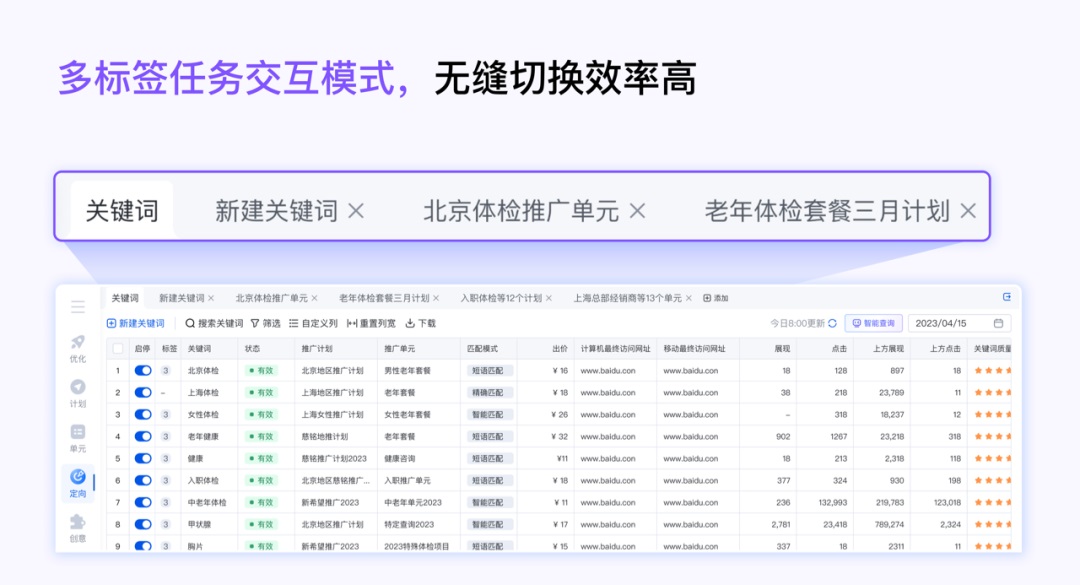Toggle off the switch for 北京体检 row
1080x585 pixels.
coord(143,371)
